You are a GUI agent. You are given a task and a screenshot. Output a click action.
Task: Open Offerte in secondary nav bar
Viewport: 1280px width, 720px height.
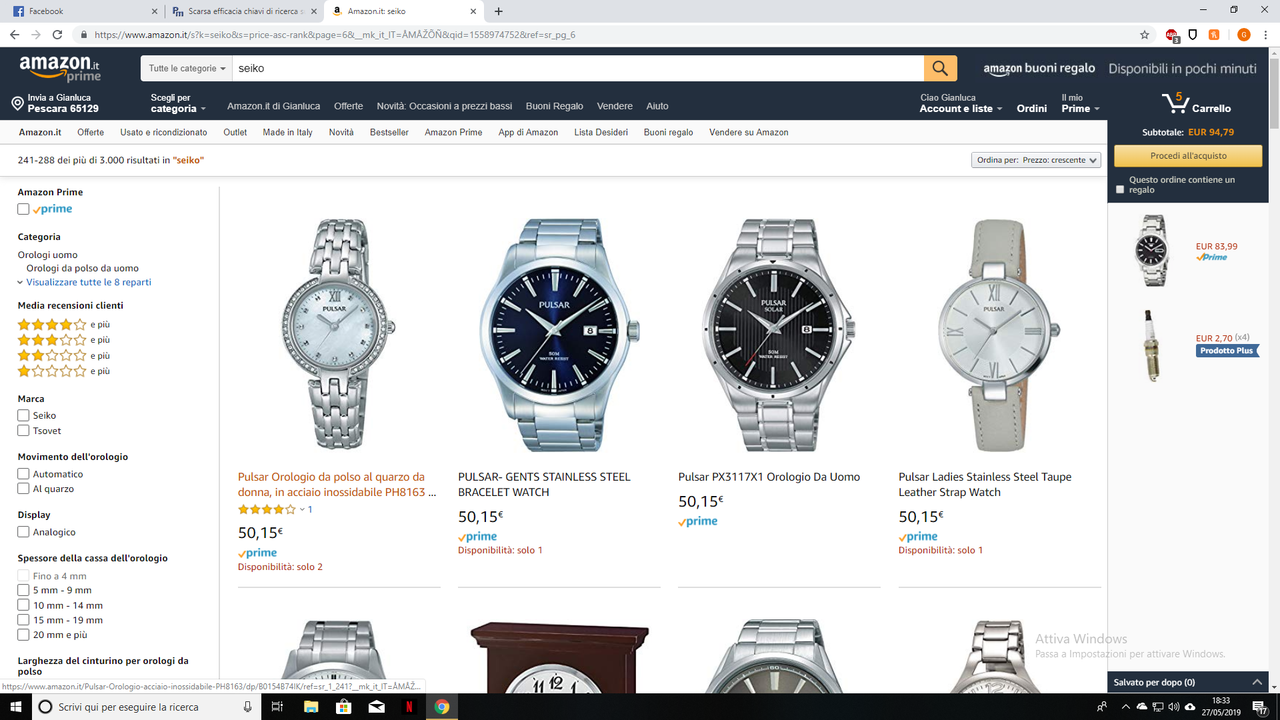(x=90, y=132)
